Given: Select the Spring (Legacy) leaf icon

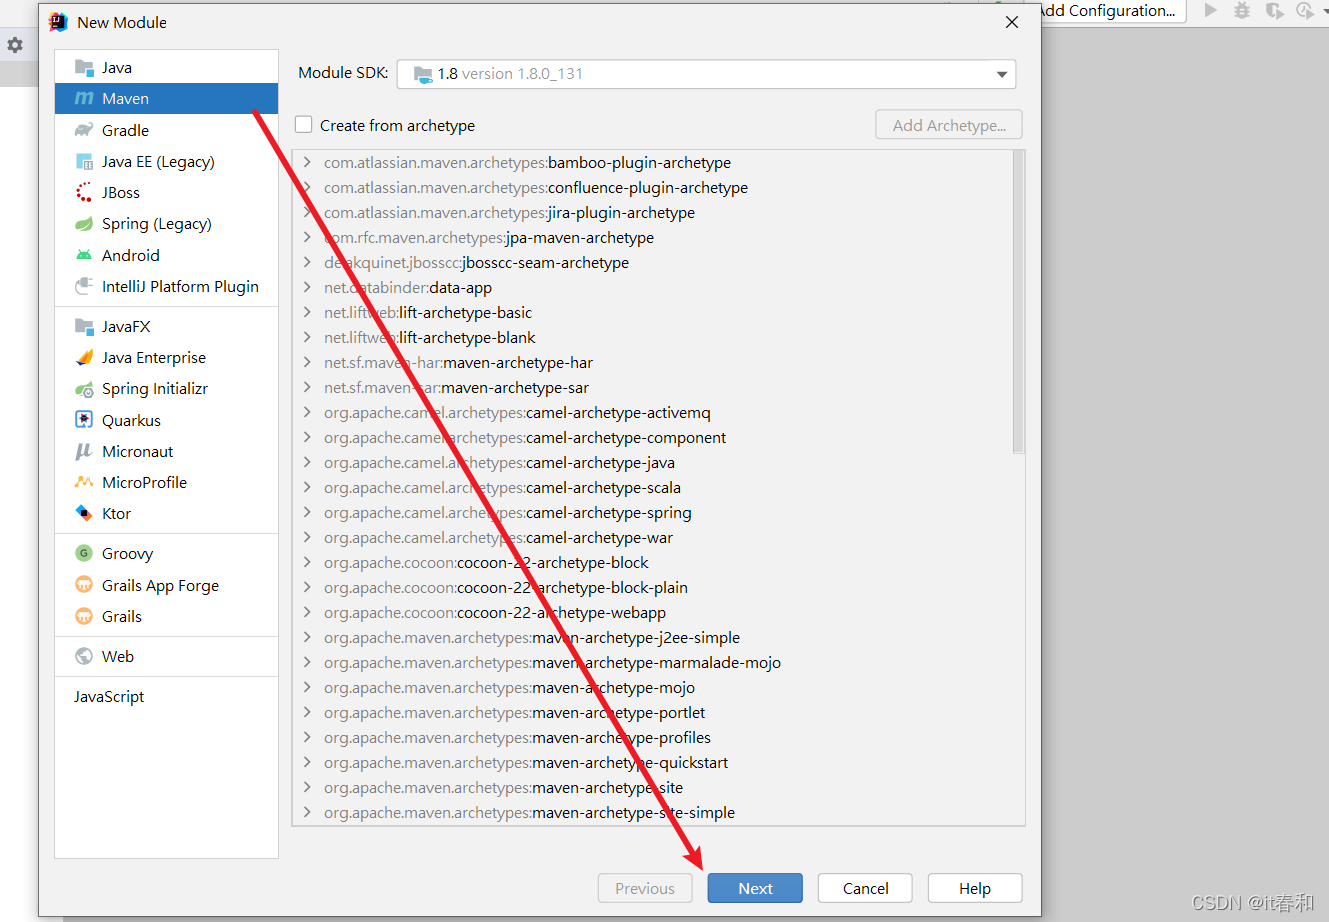Looking at the screenshot, I should pos(84,224).
